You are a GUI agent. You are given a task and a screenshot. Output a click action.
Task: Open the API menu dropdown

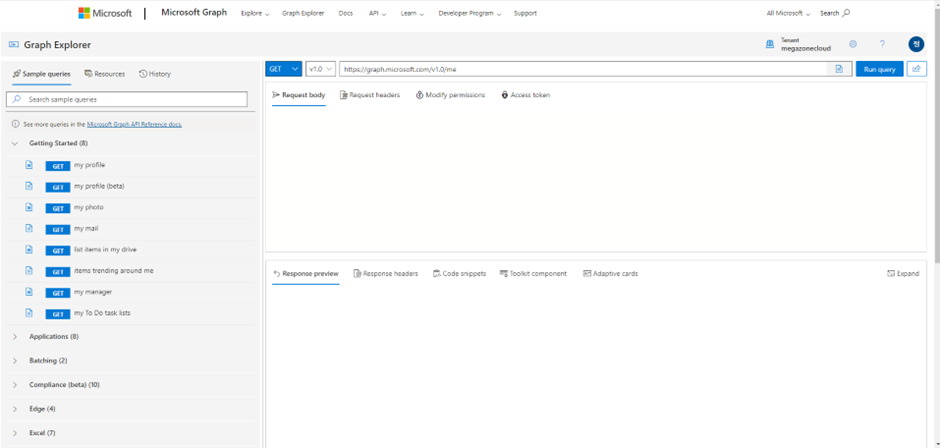click(377, 13)
